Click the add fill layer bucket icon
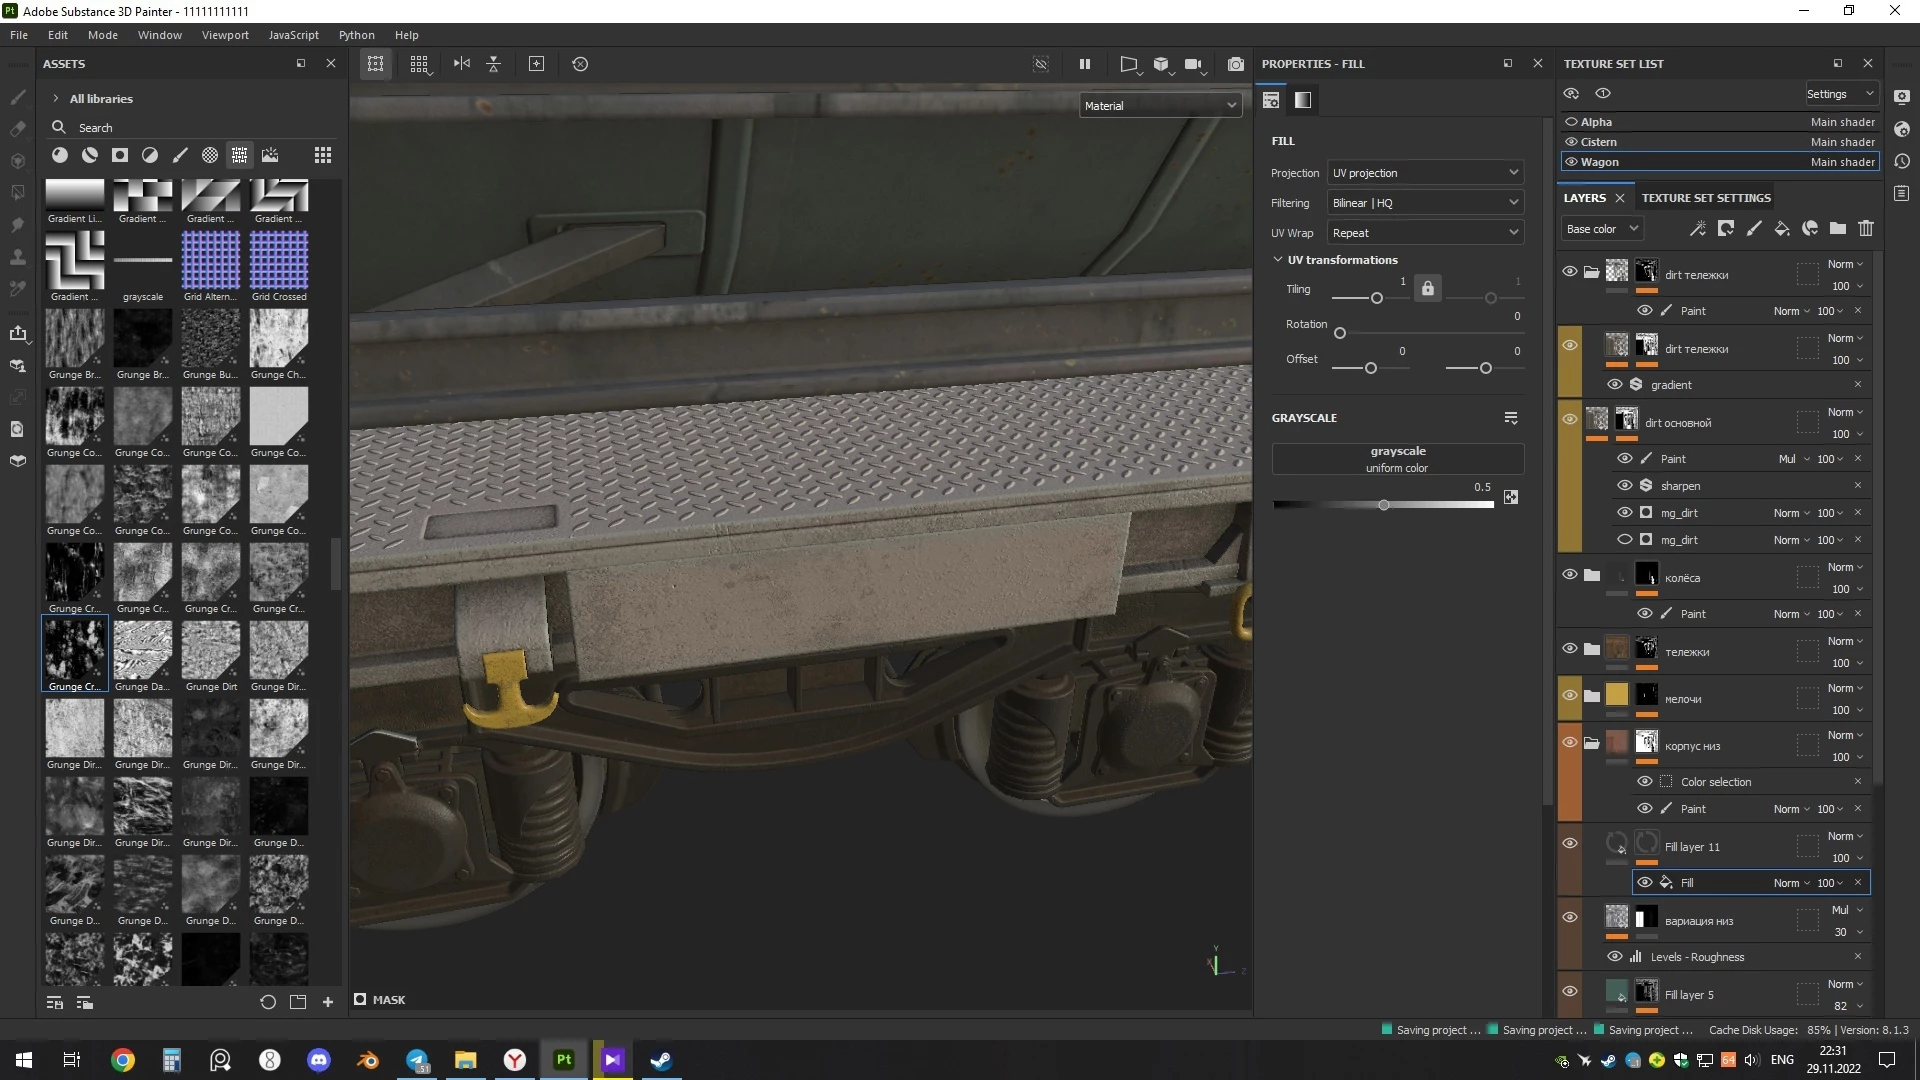Viewport: 1920px width, 1080px height. pos(1782,229)
